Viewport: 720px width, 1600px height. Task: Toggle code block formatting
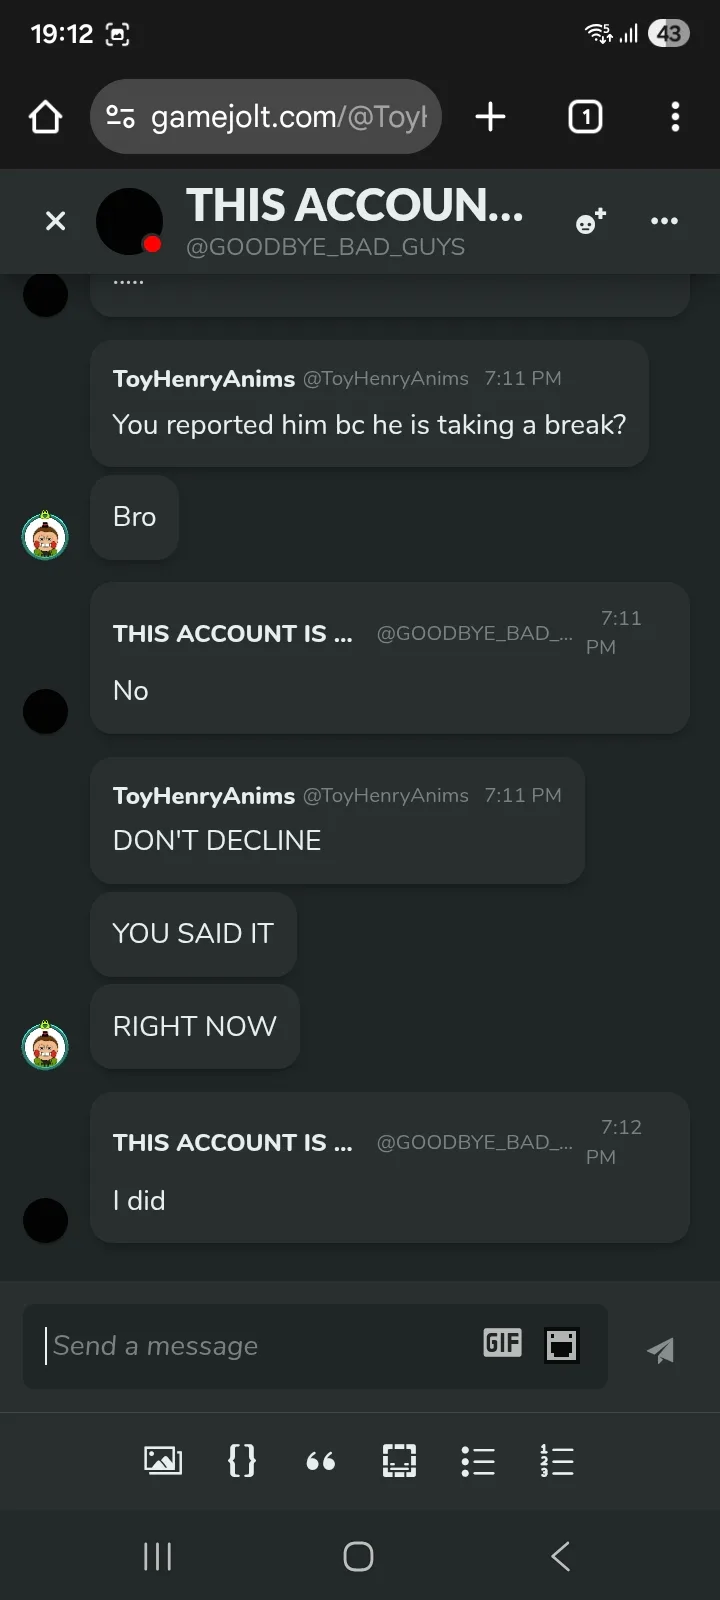coord(242,1461)
